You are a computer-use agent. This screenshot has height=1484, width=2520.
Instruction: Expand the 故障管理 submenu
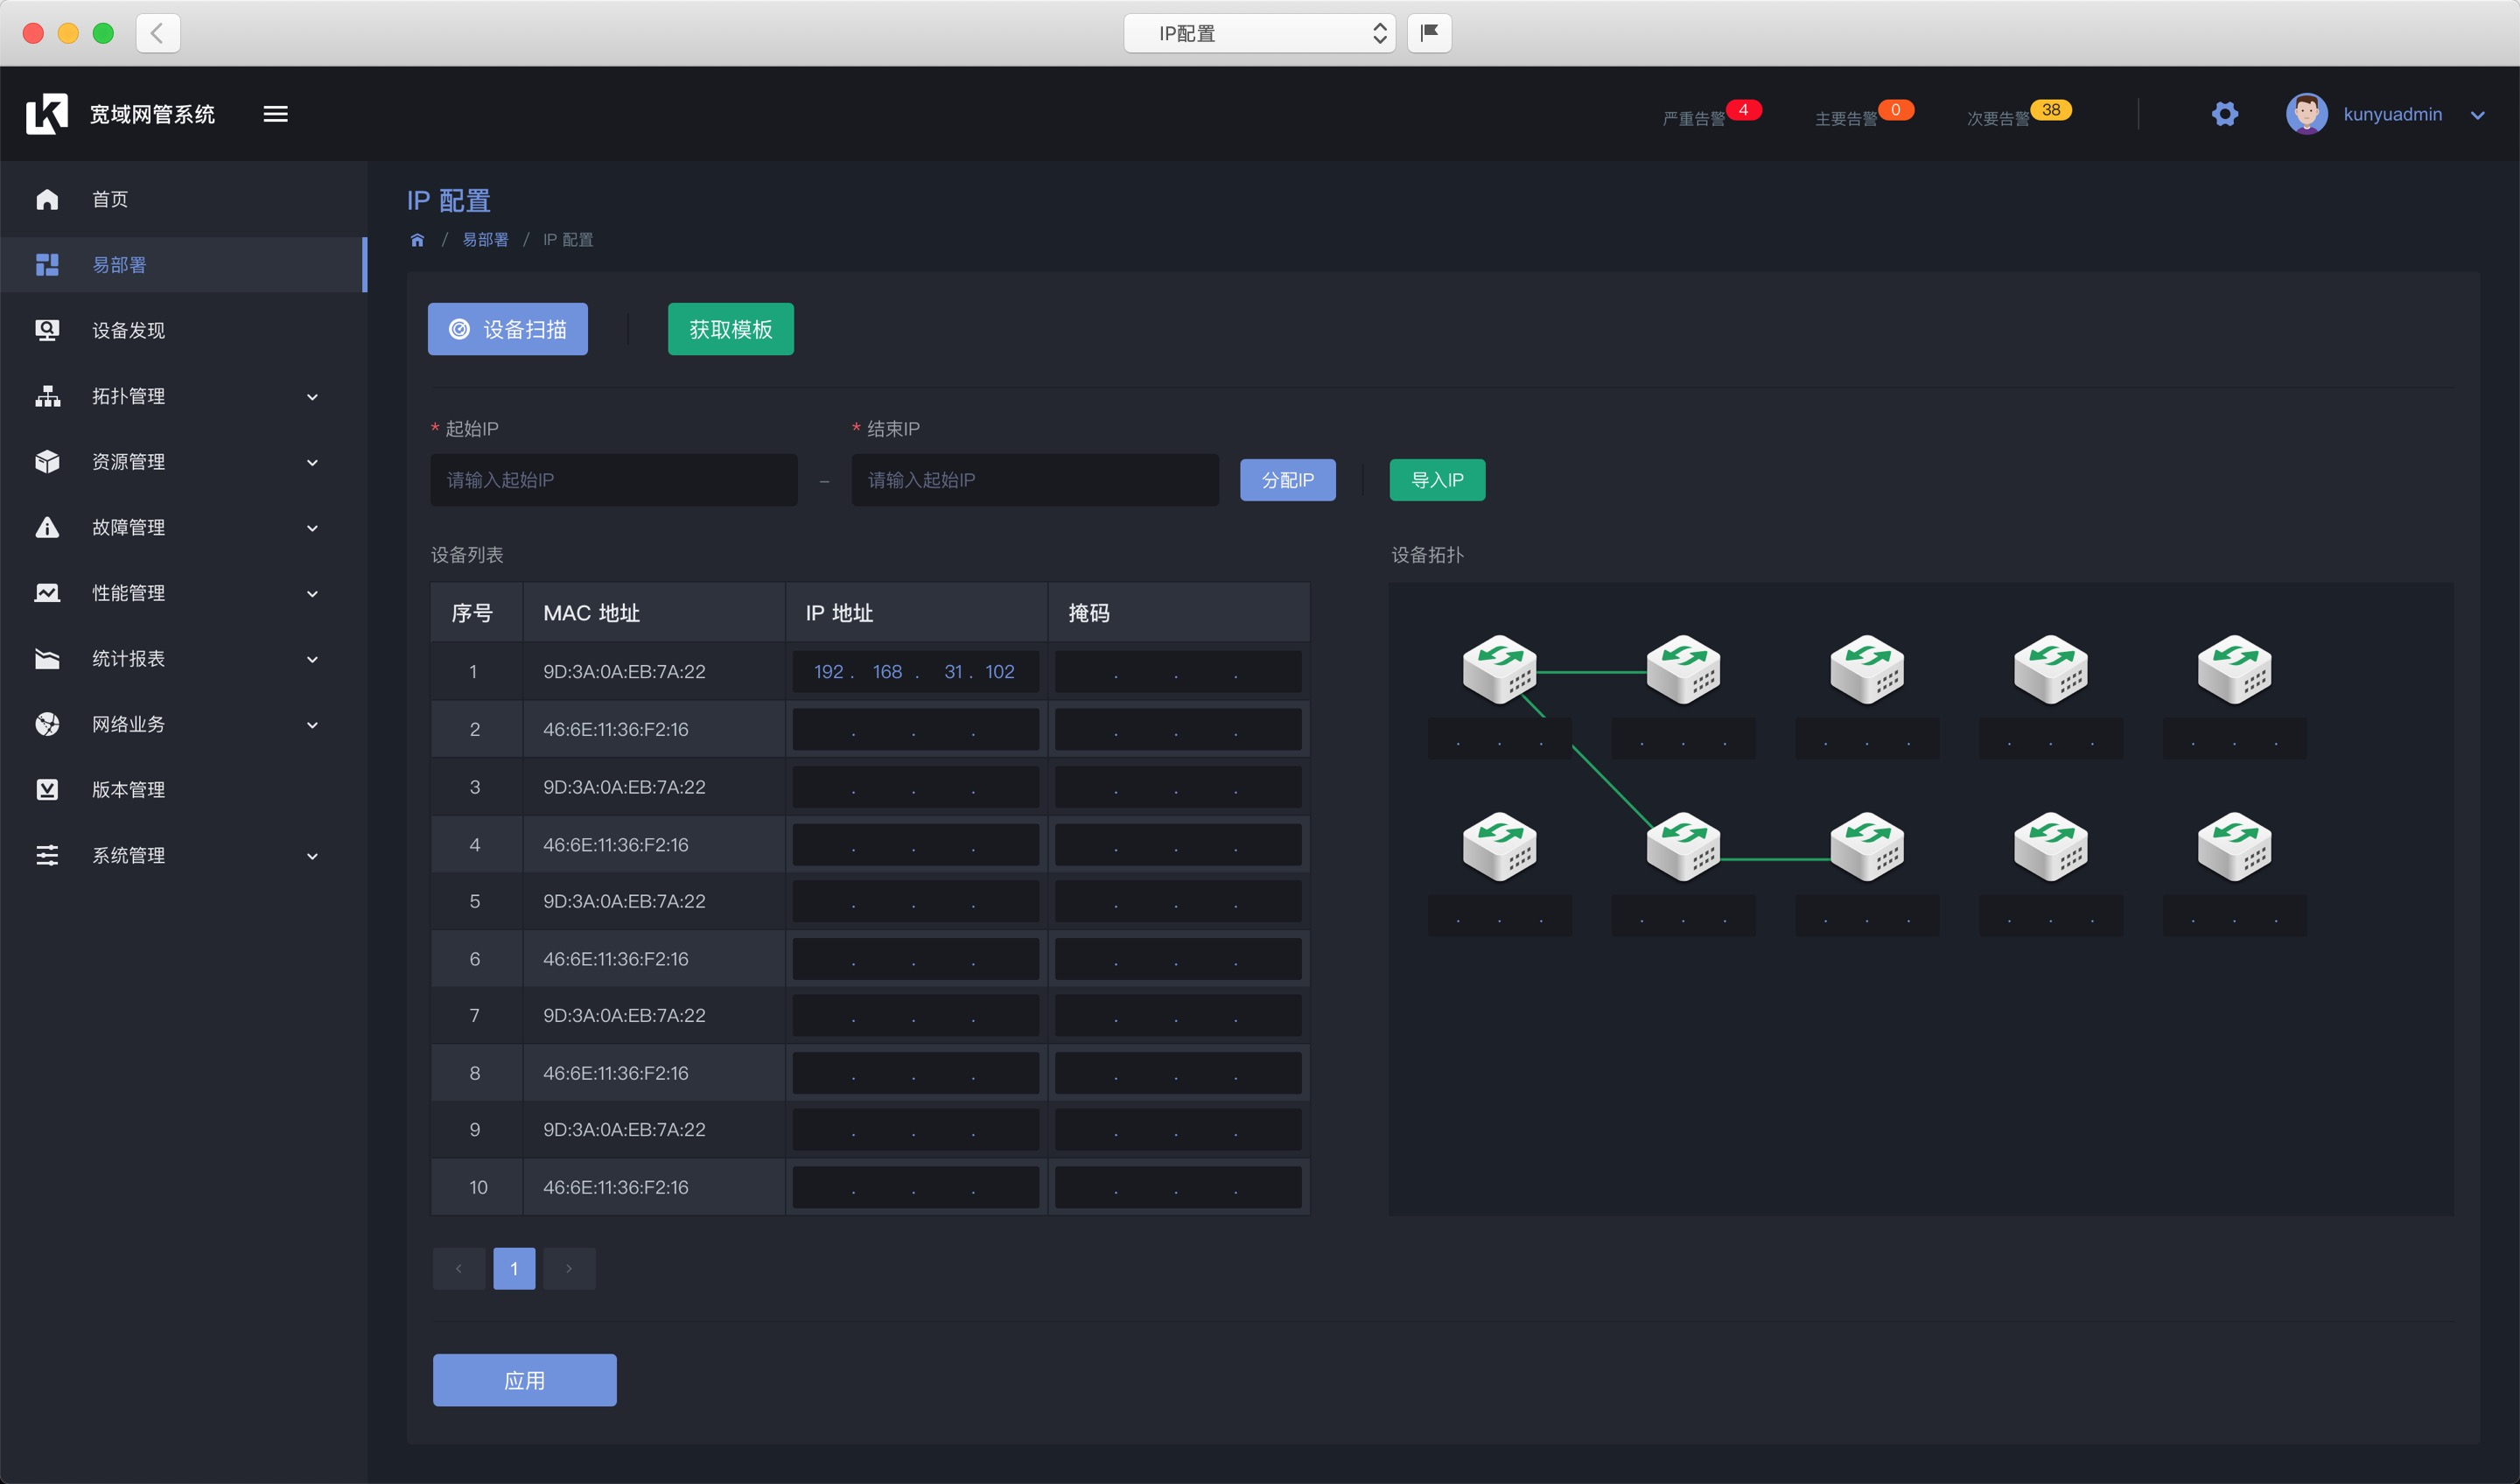point(312,528)
